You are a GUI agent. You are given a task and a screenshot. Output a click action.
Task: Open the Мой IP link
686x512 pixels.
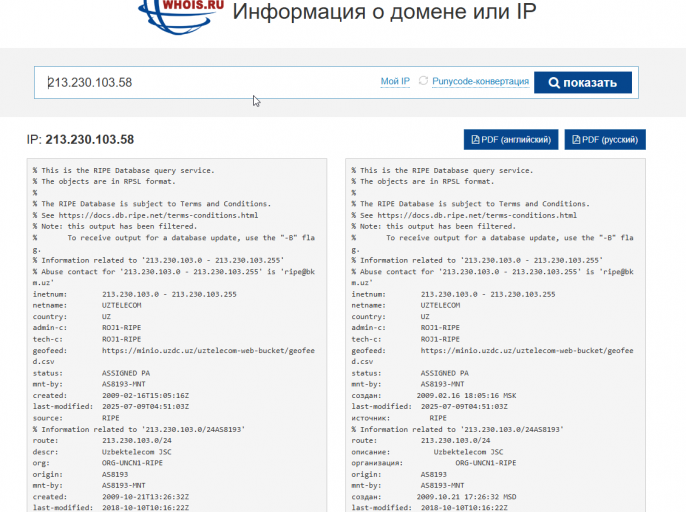coord(395,81)
